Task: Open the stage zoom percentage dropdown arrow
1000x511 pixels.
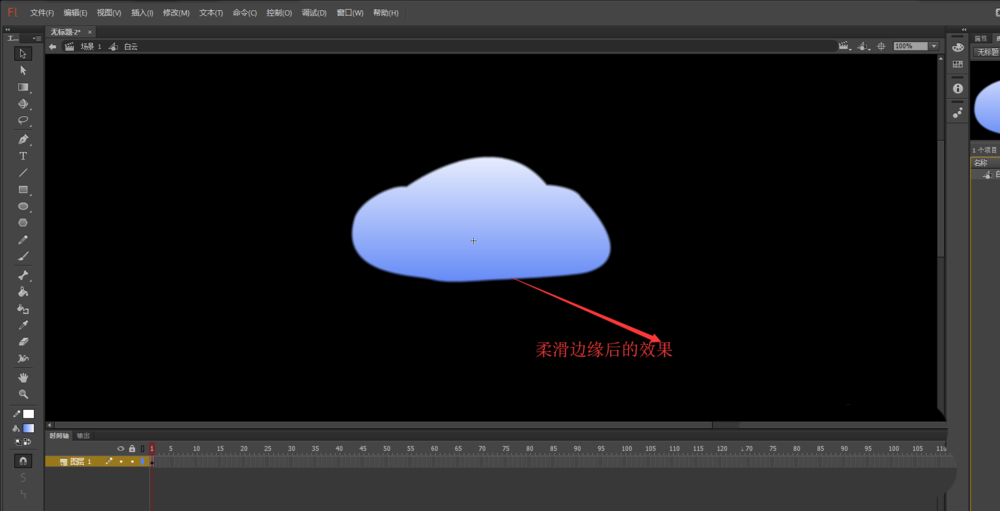Action: tap(934, 46)
